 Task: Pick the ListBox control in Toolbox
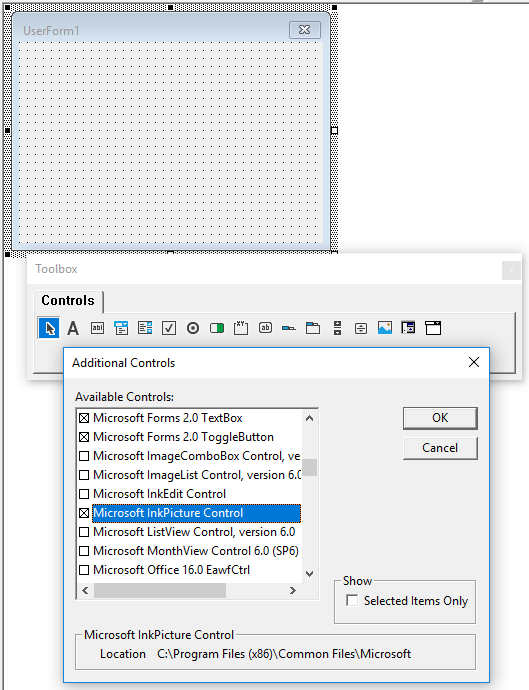click(x=145, y=328)
